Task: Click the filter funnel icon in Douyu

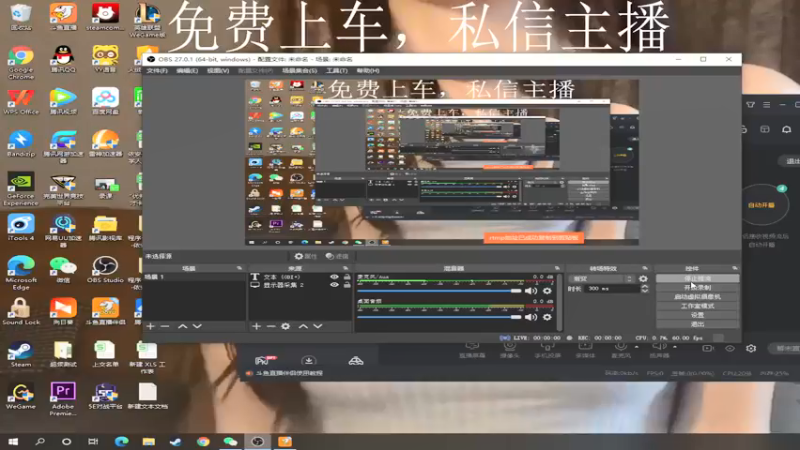Action: click(751, 105)
